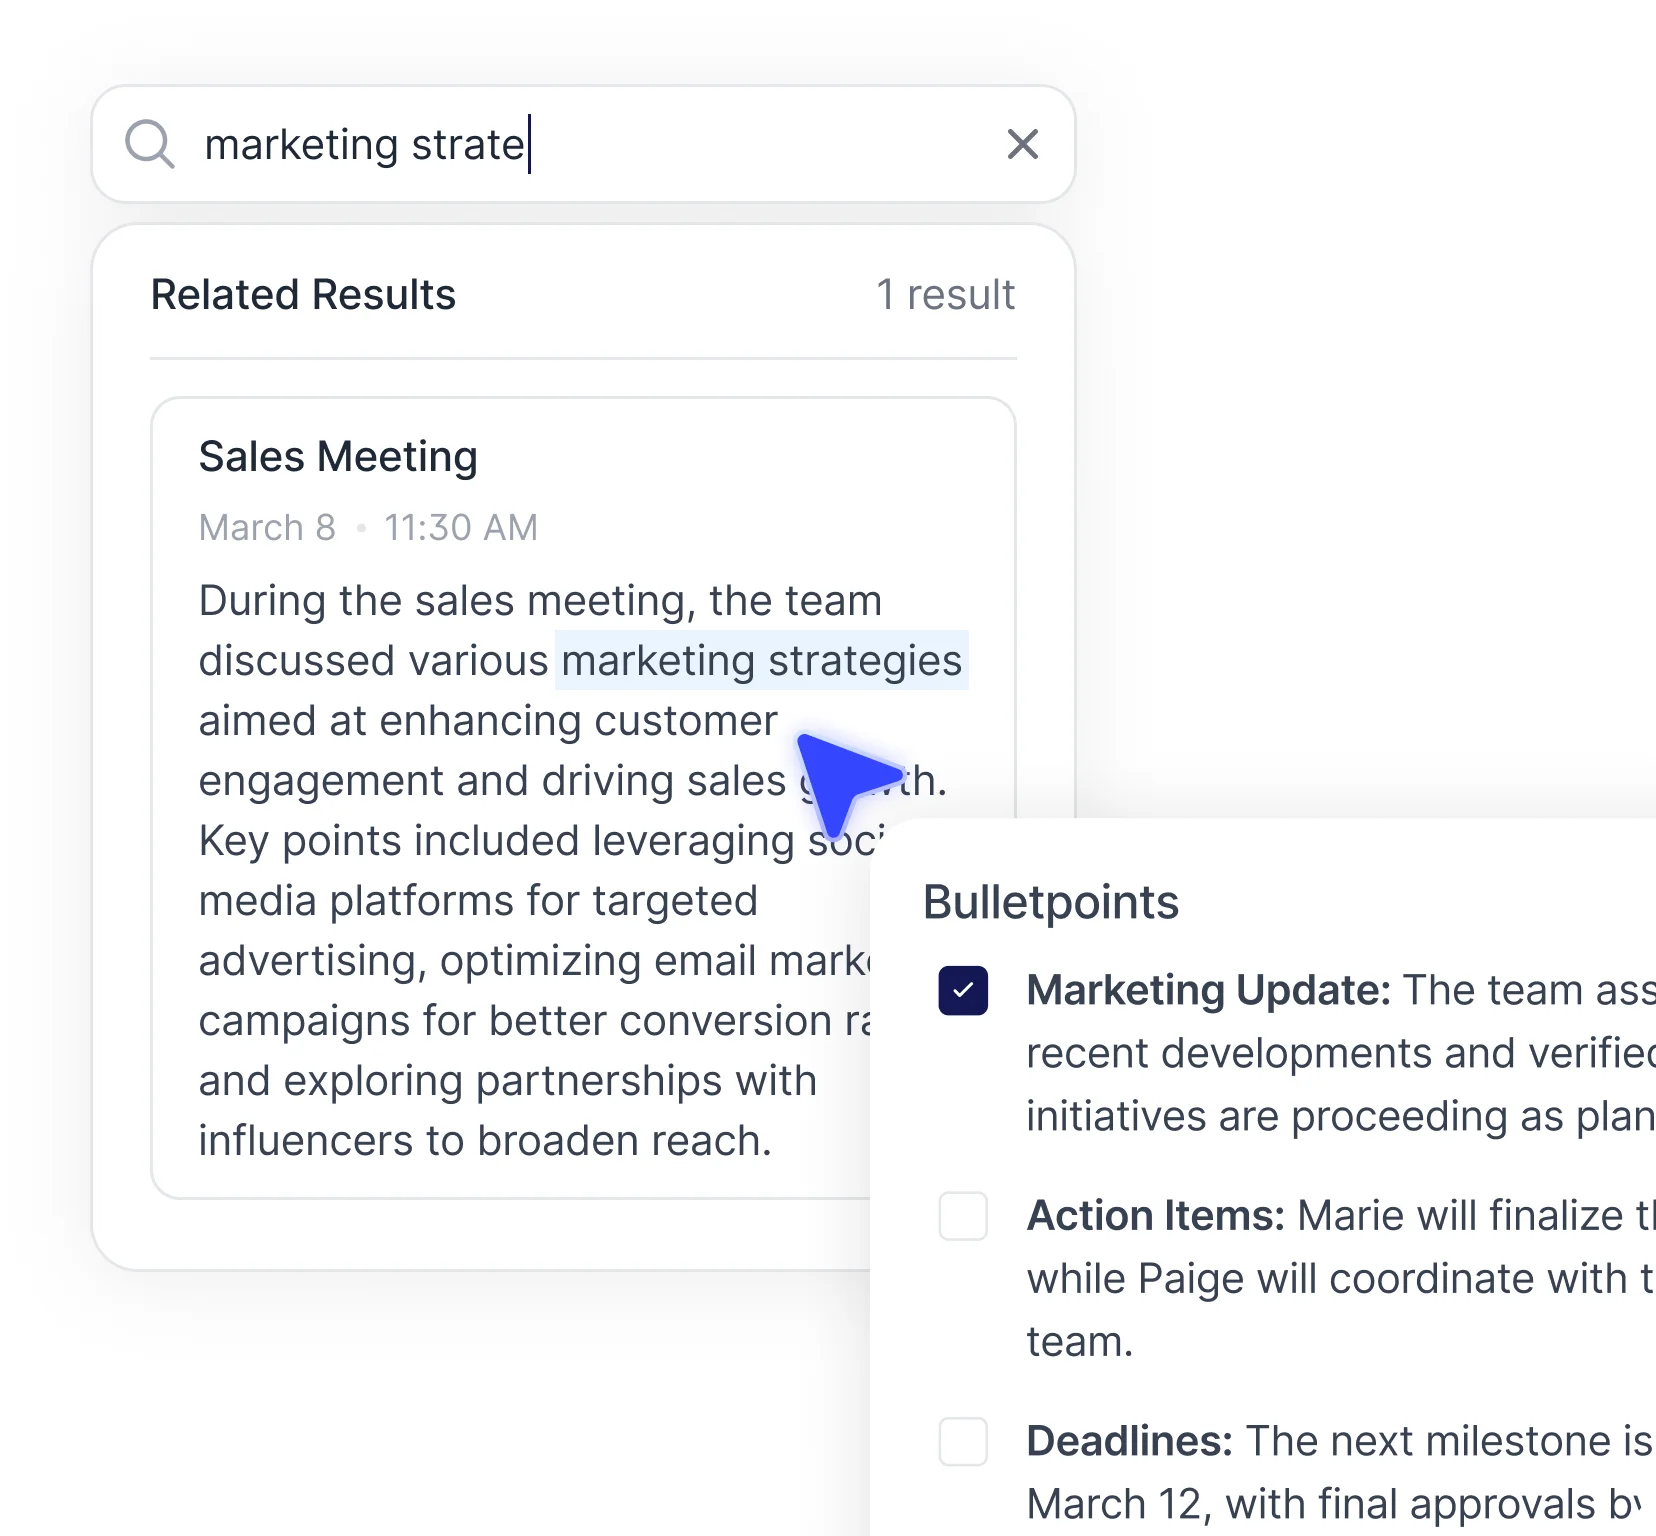Click the "1 result" count label
Screen dimensions: 1656x1536
945,295
